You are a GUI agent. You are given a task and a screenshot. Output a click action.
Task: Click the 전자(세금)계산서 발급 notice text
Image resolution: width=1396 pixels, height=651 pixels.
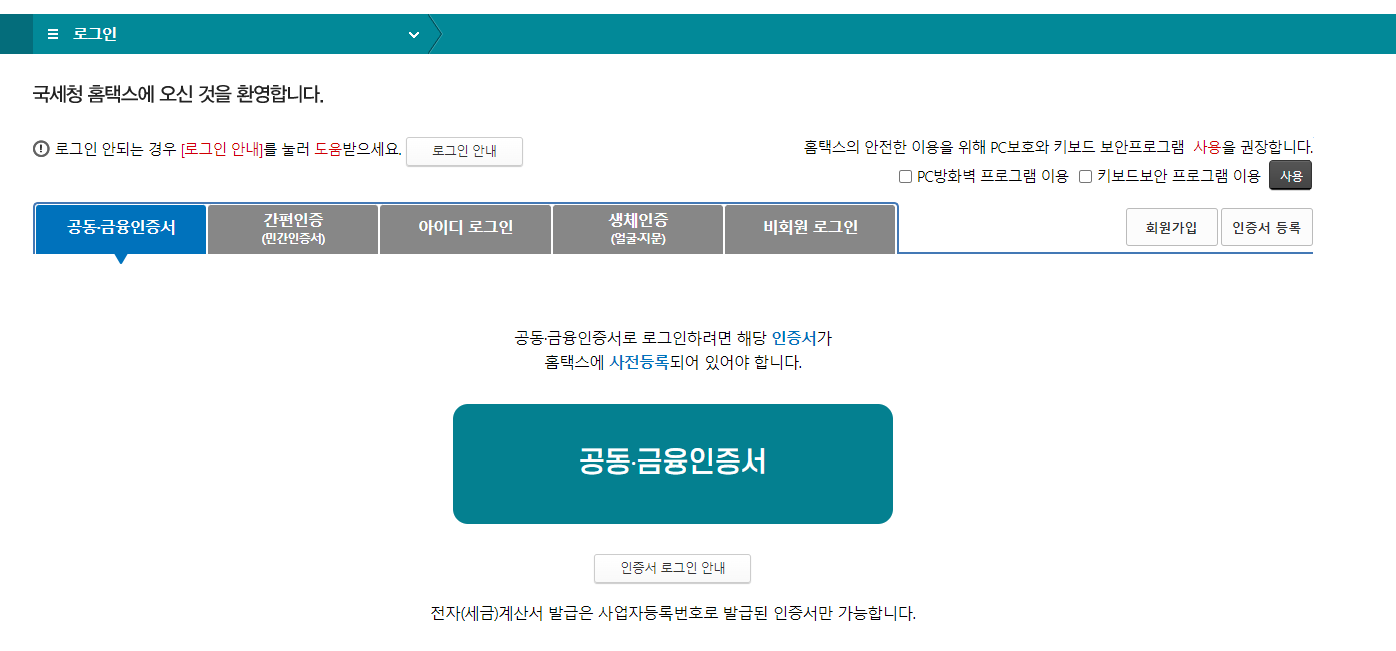pyautogui.click(x=673, y=613)
